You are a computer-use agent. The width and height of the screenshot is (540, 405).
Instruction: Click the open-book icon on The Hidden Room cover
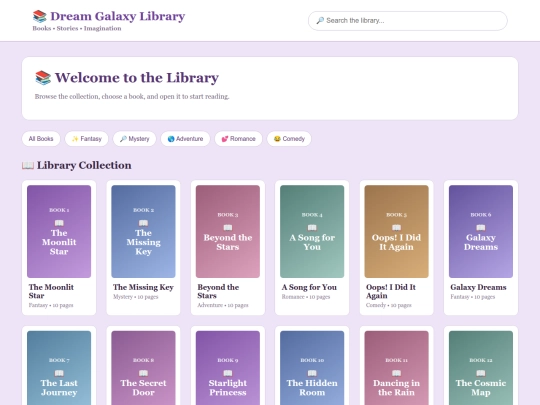point(312,373)
